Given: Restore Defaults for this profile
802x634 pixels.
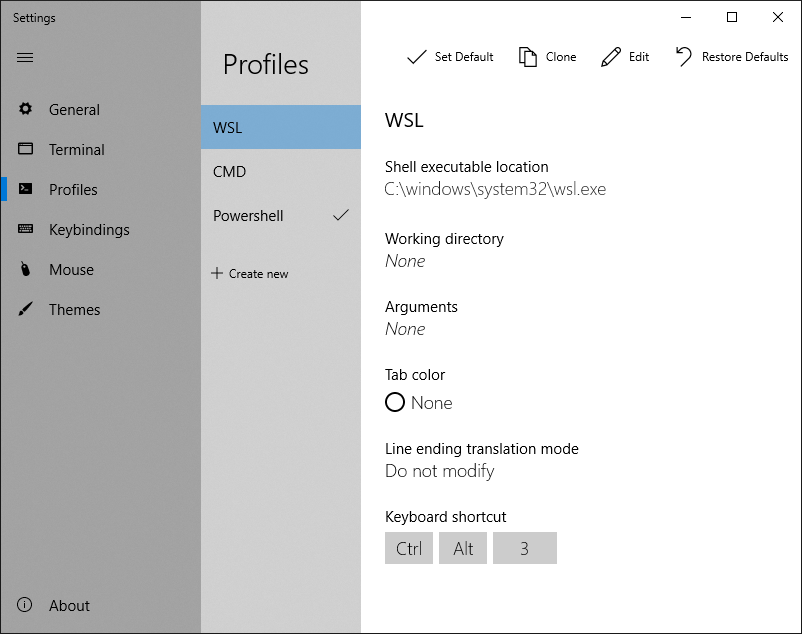Looking at the screenshot, I should click(x=732, y=57).
